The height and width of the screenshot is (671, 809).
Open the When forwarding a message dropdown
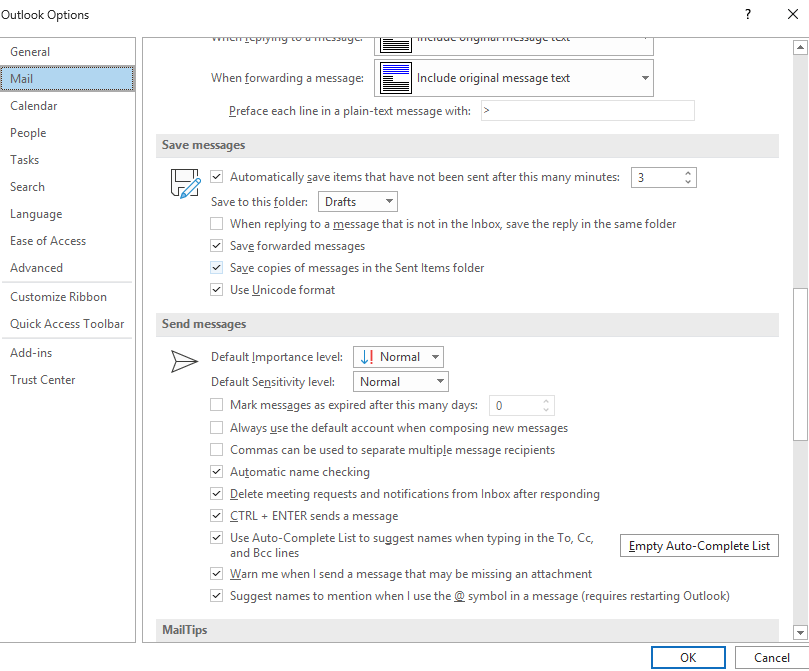point(514,78)
